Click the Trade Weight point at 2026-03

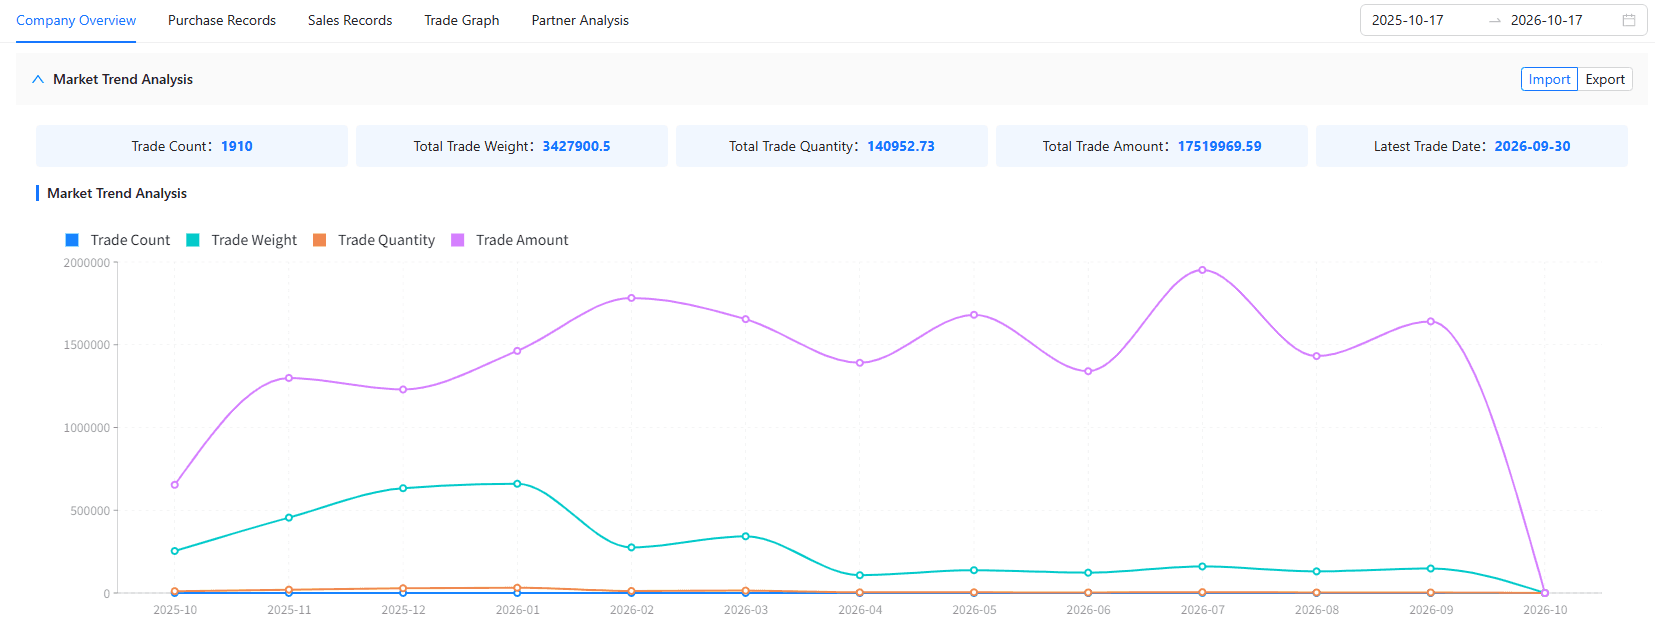coord(746,536)
